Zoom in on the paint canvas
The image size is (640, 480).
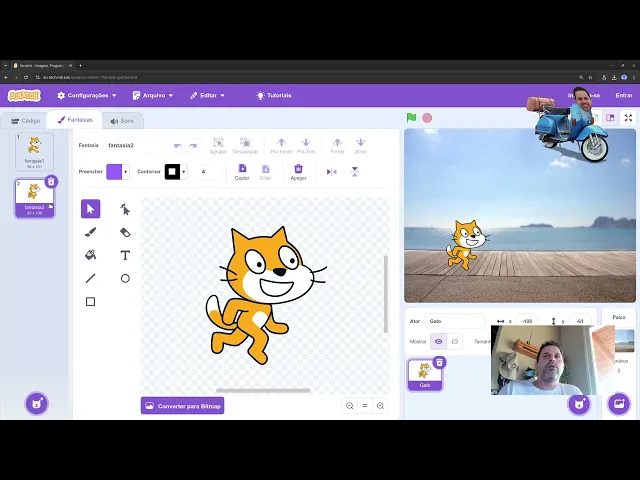380,406
